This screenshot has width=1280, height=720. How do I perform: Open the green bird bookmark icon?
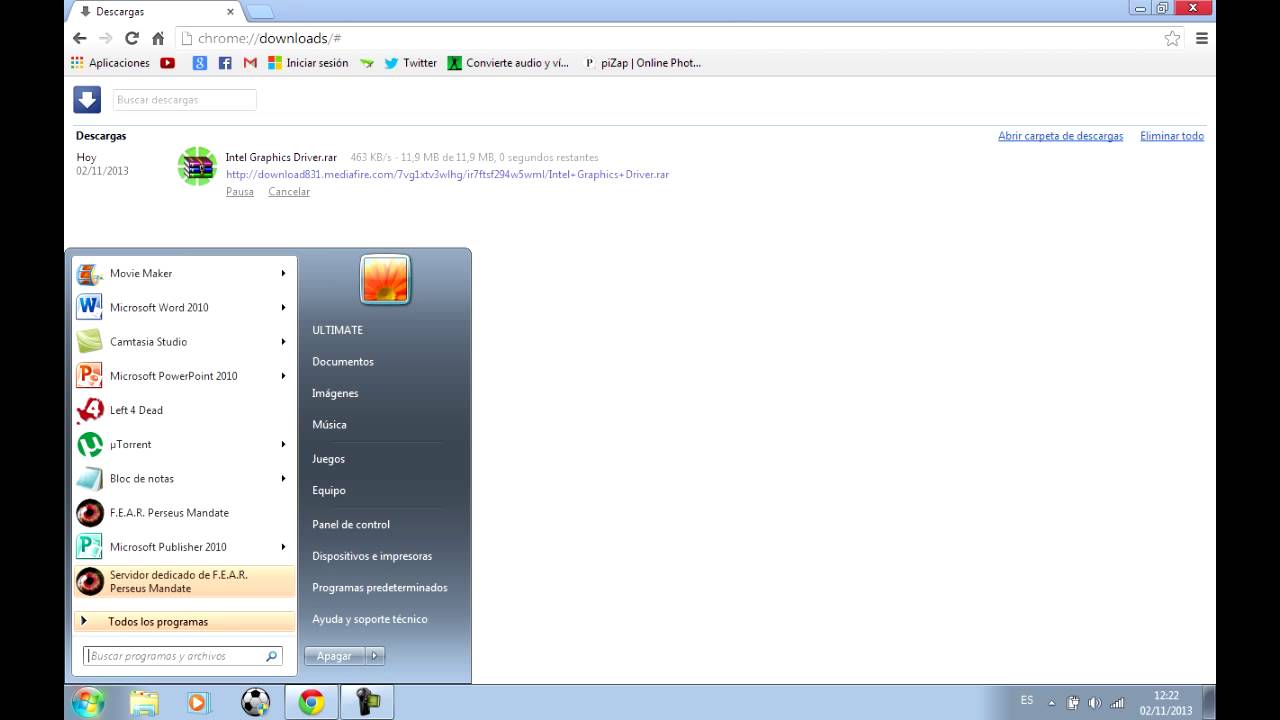367,63
